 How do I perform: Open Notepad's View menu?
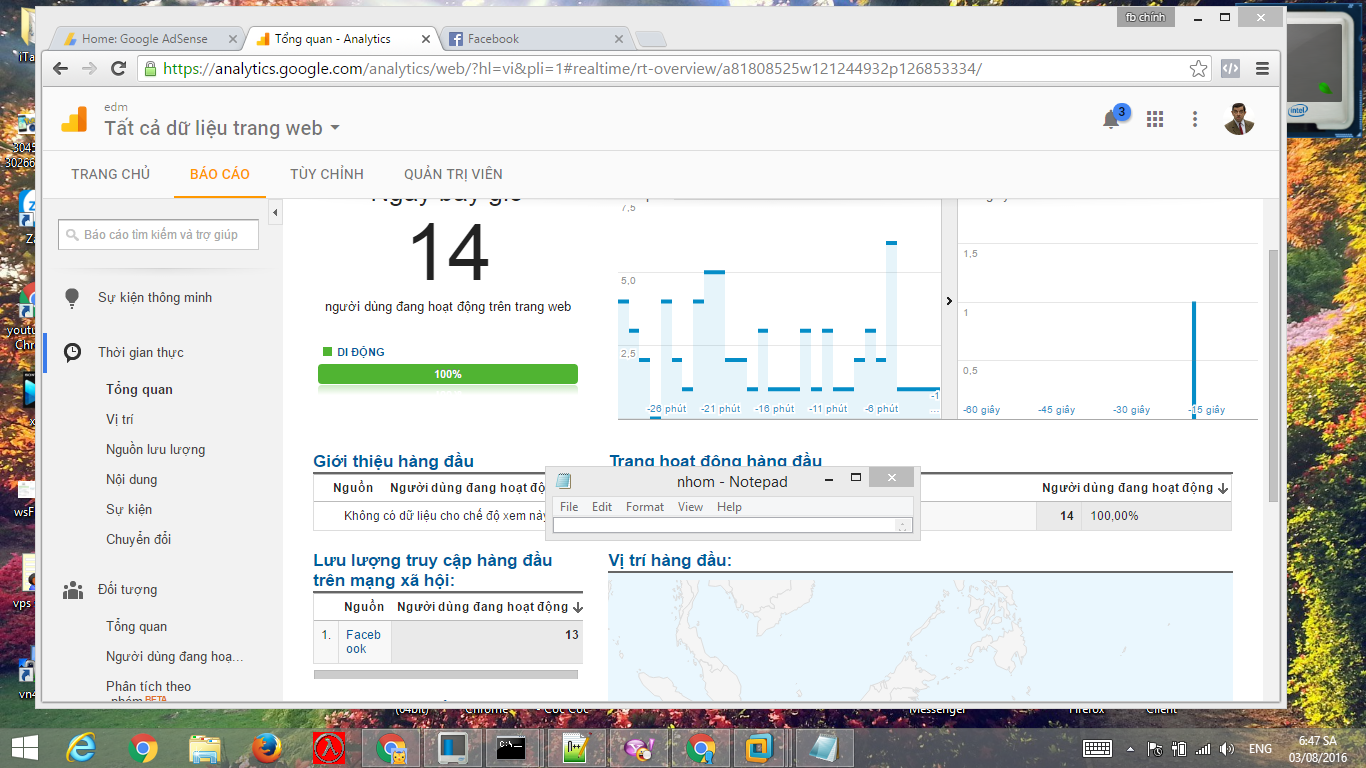[691, 507]
